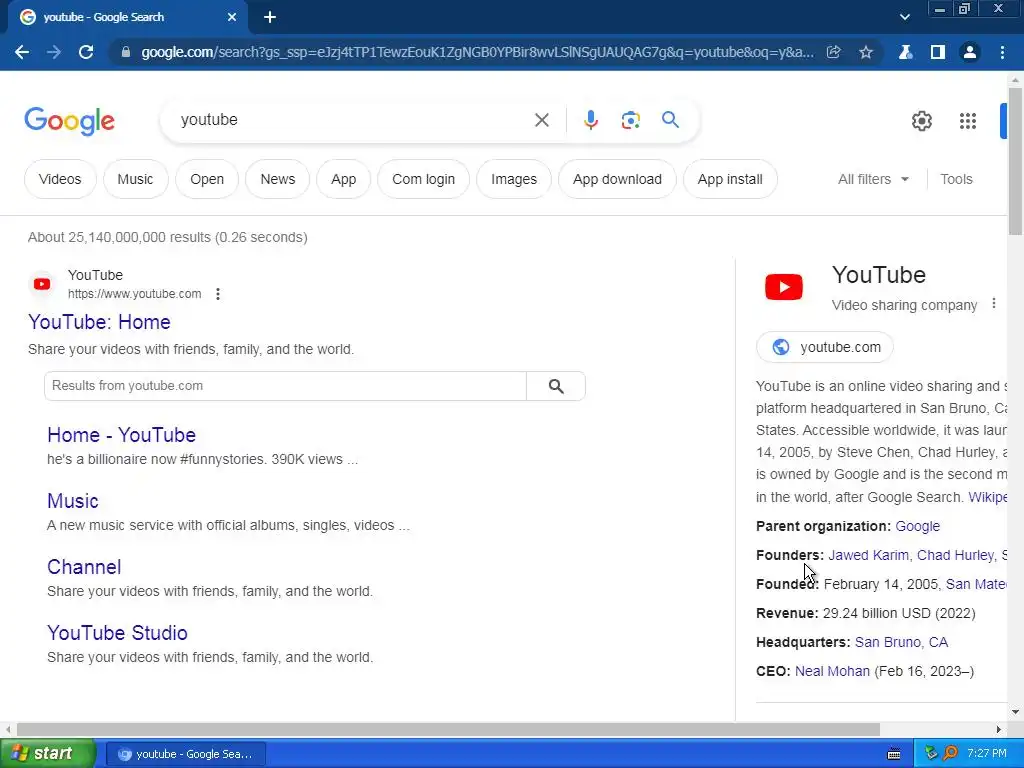
Task: Clear the search box with X
Action: (541, 120)
